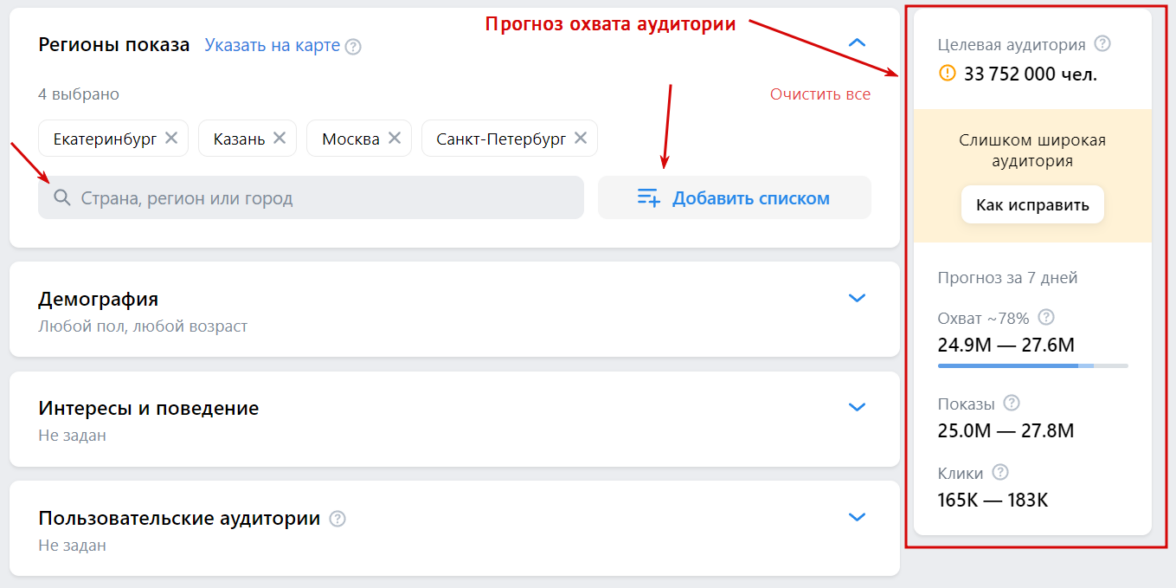Screen dimensions: 1176x588
Task: Remove Екатеринбург region chip
Action: tap(171, 138)
